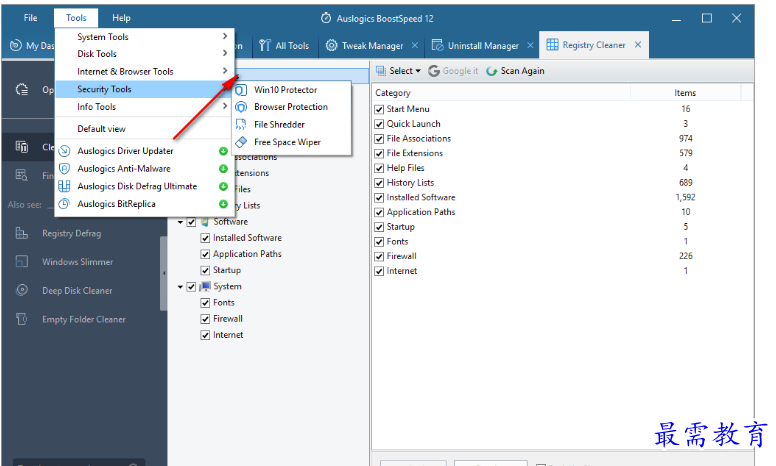The height and width of the screenshot is (466, 776).
Task: Close the Registry Cleaner tab
Action: point(638,45)
